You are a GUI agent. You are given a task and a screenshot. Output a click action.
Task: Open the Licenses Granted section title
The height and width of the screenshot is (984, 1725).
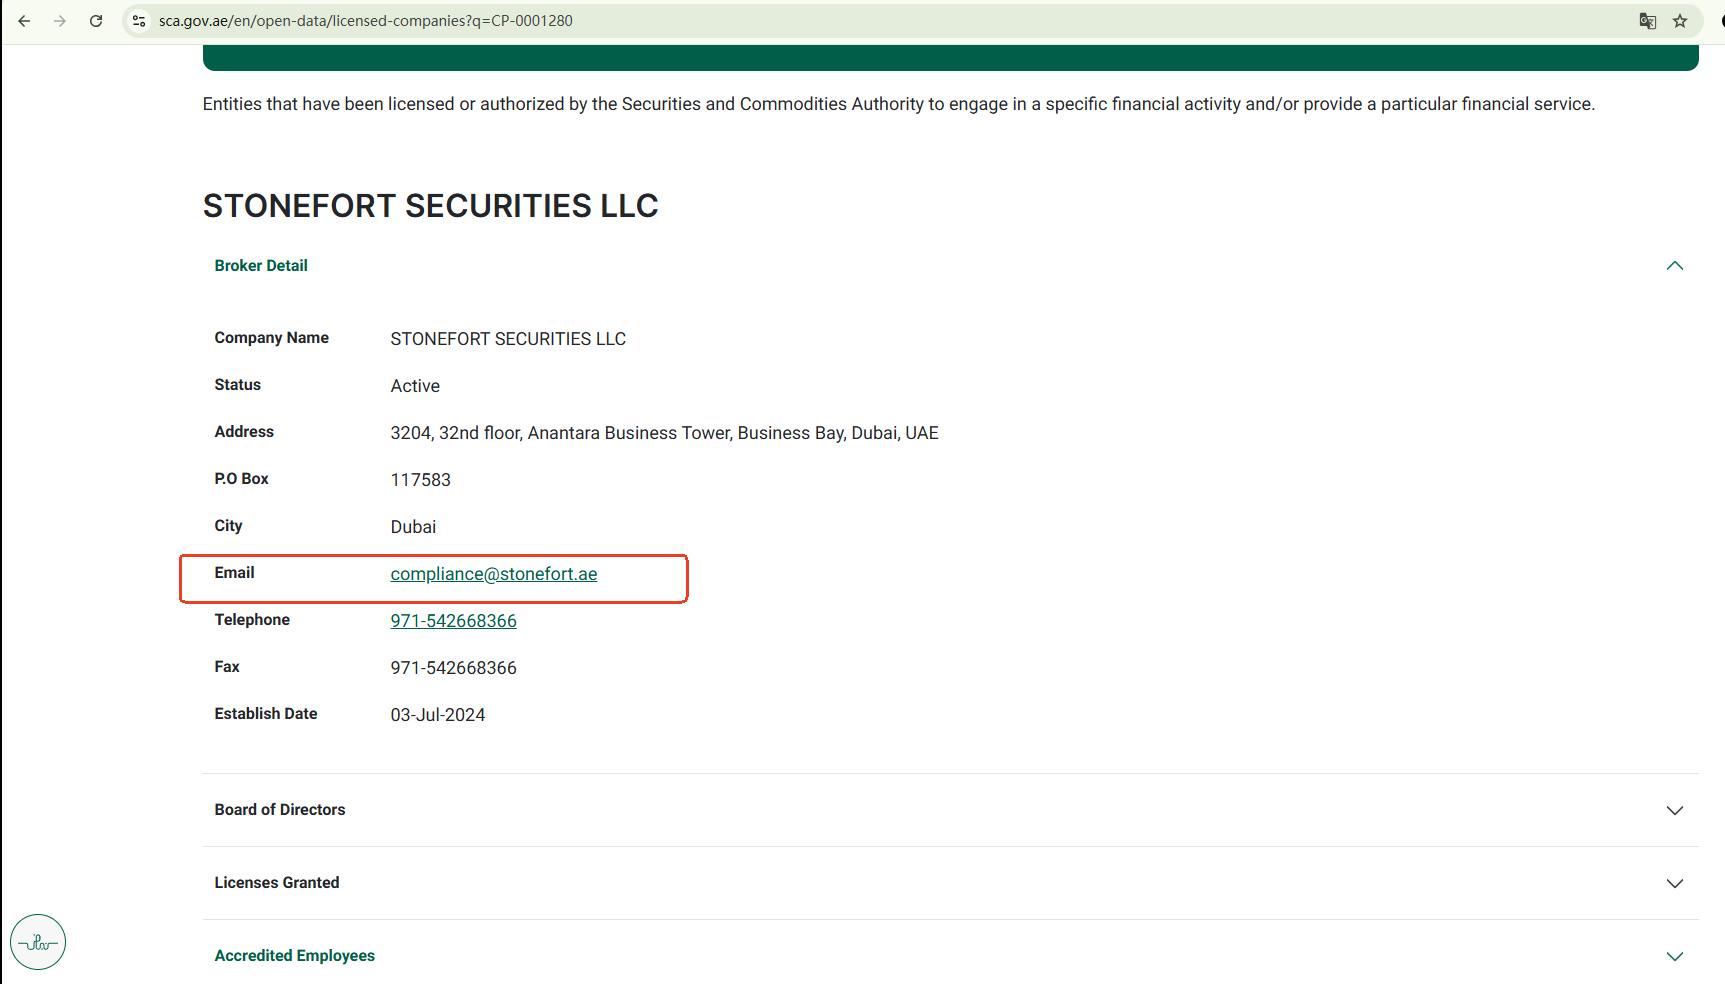coord(277,883)
